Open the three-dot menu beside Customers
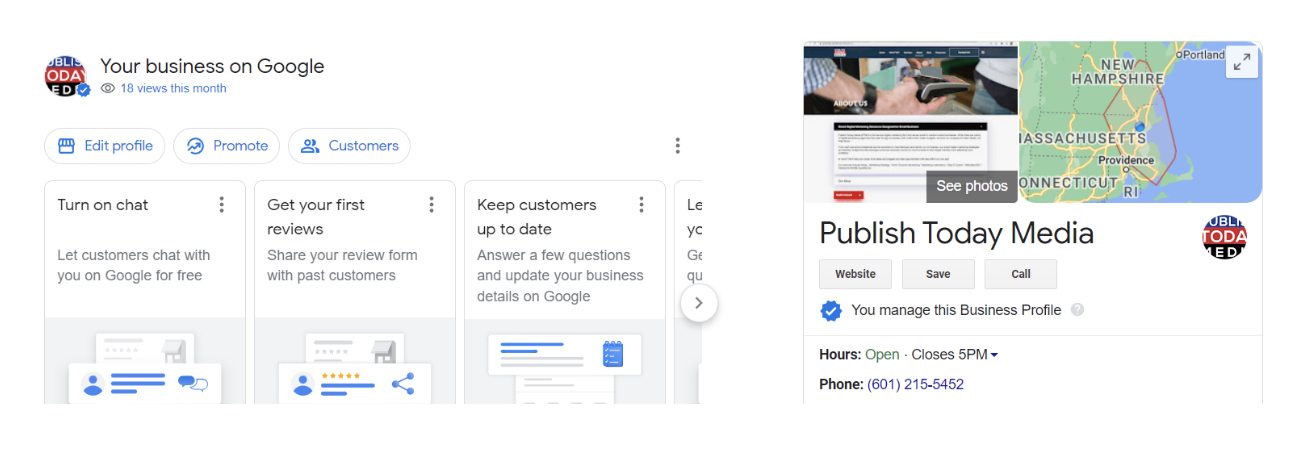Screen dimensions: 1290x458 pyautogui.click(x=677, y=146)
